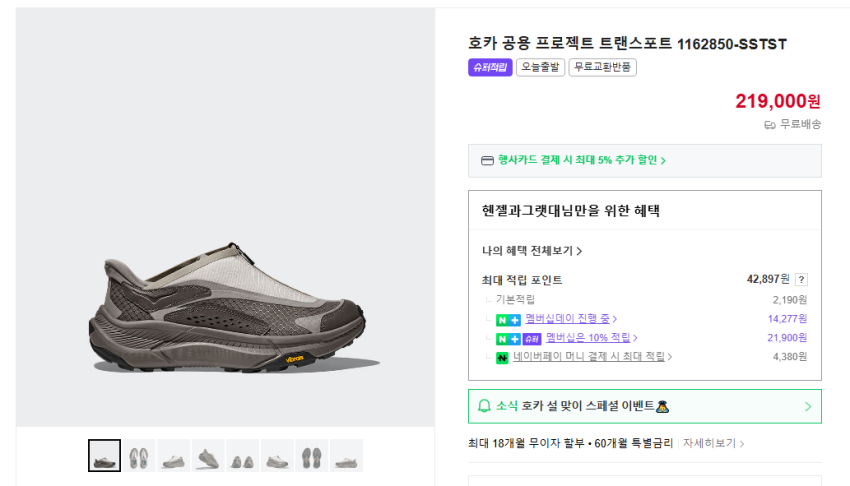
Task: Open the 호카 설 맞이 event banner arrow
Action: (x=808, y=406)
